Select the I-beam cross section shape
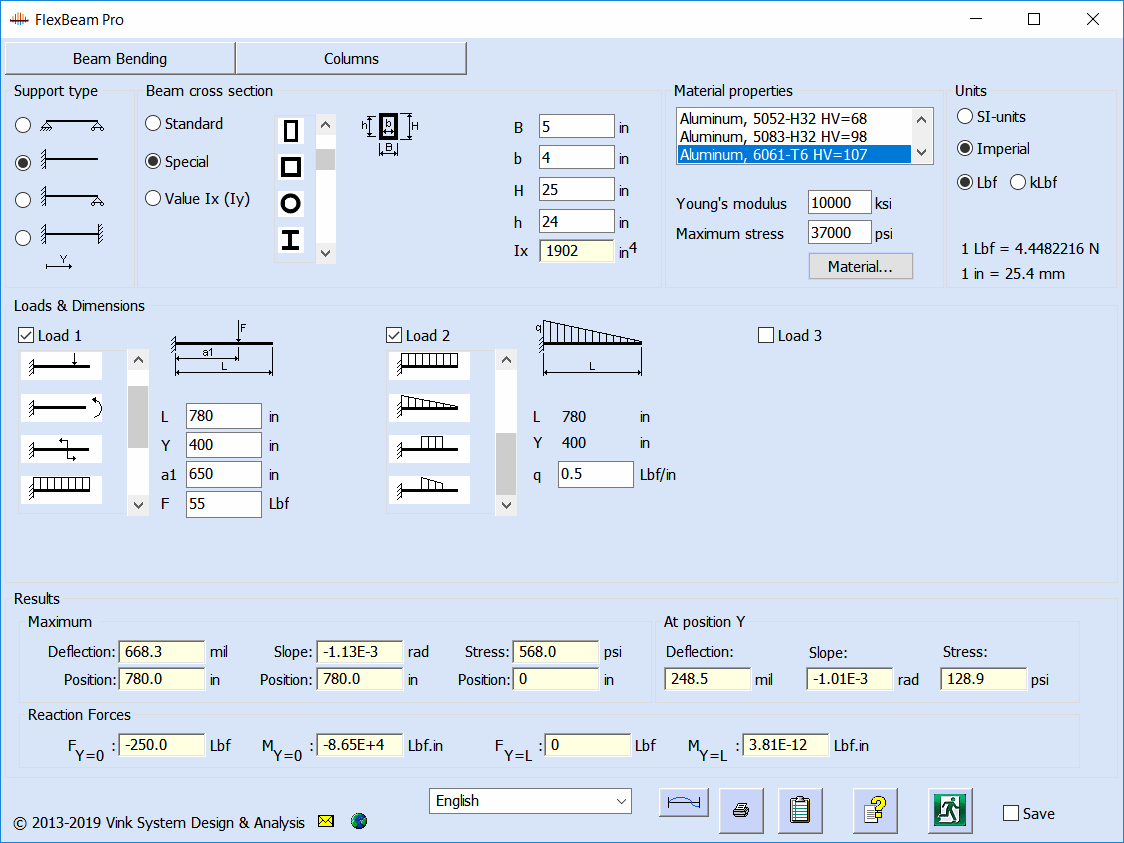This screenshot has width=1124, height=843. tap(291, 240)
